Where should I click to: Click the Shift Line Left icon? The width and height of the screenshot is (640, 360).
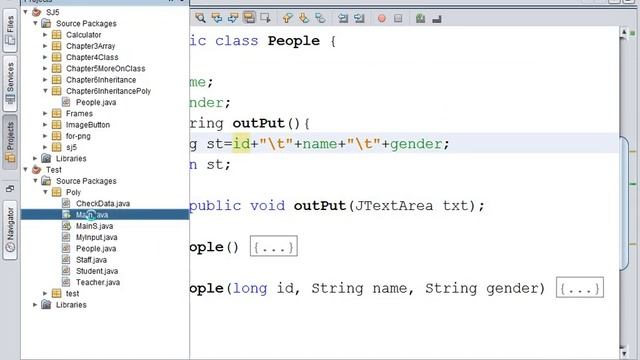point(343,18)
